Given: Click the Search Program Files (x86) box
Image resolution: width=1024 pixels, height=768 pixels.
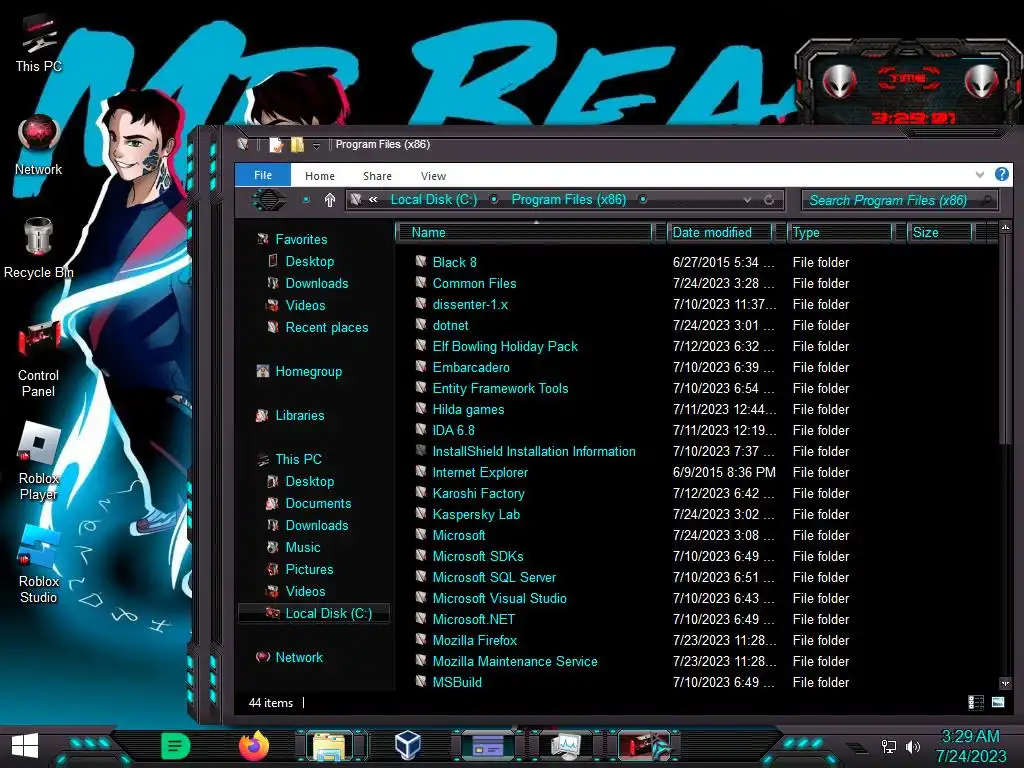Looking at the screenshot, I should pos(899,200).
